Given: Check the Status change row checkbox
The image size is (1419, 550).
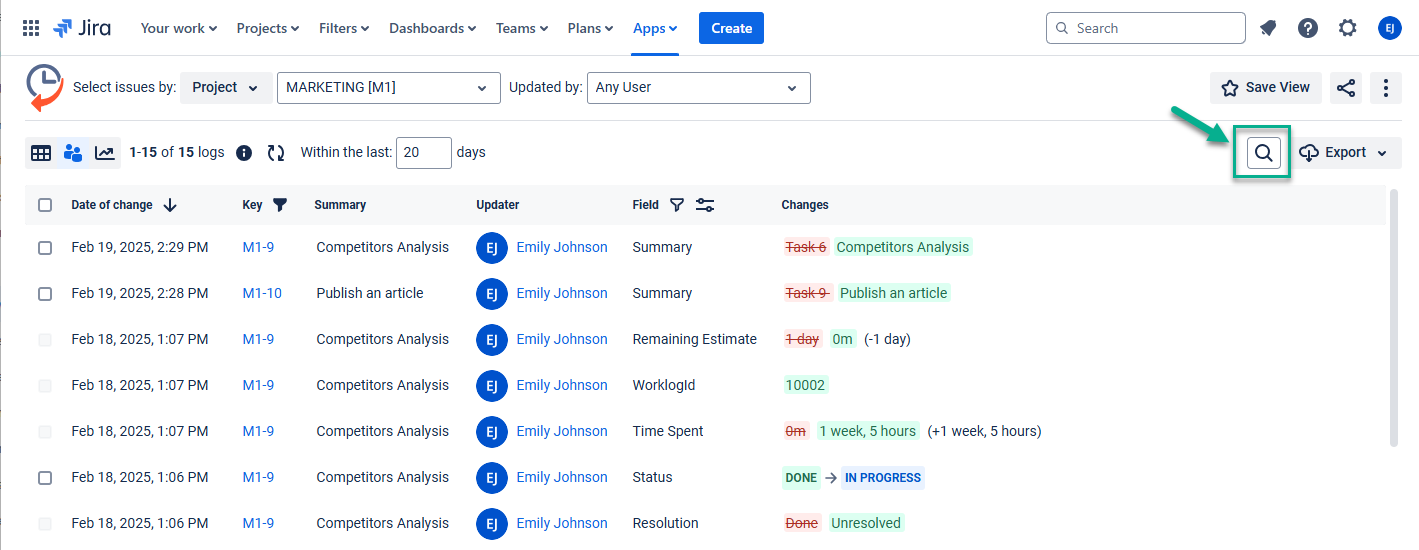Looking at the screenshot, I should click(x=45, y=478).
